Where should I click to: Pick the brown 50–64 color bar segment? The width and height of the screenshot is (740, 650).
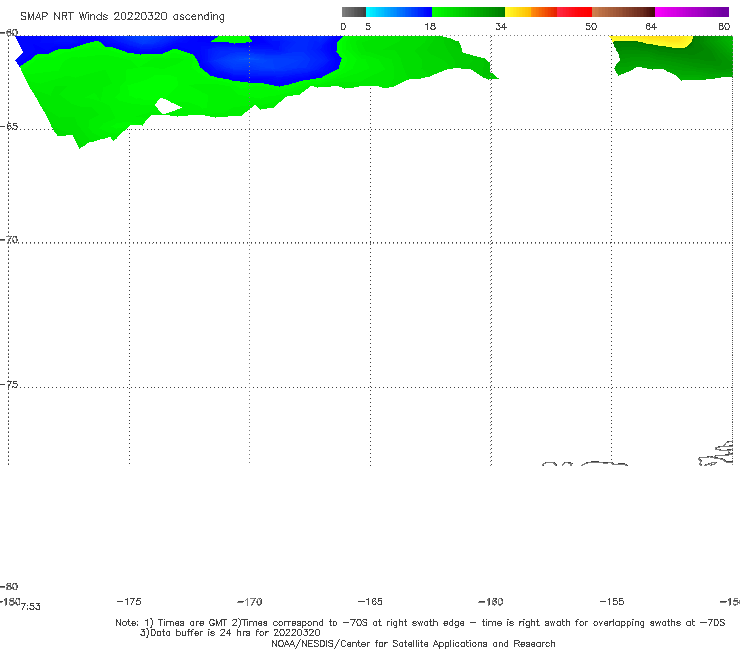[623, 12]
